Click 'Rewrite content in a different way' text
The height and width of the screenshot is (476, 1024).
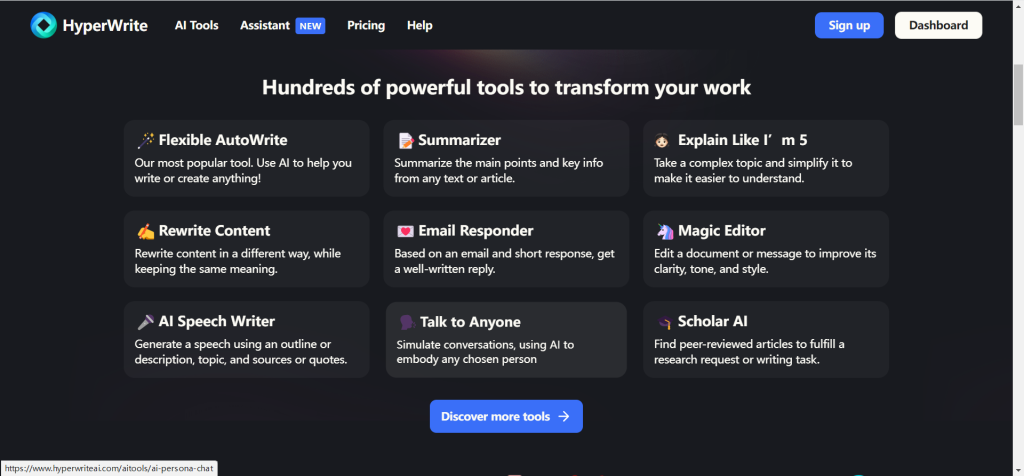click(238, 261)
